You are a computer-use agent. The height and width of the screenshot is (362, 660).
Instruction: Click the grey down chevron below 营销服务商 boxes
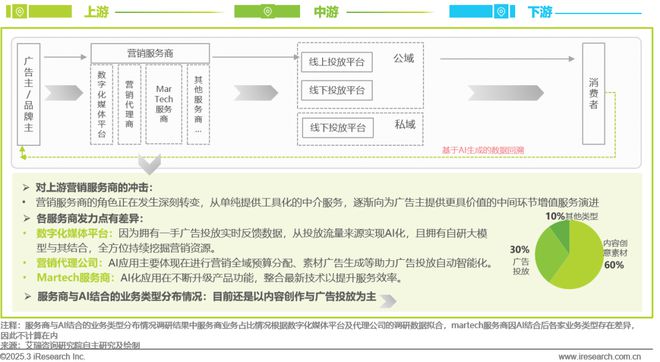149,164
